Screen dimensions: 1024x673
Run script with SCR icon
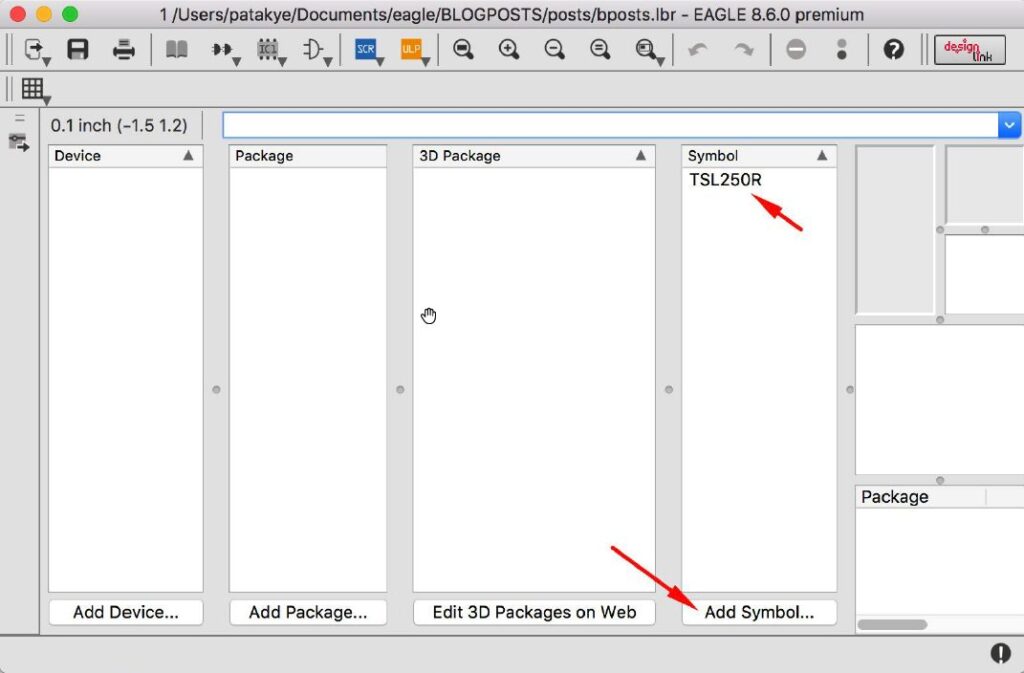(365, 49)
